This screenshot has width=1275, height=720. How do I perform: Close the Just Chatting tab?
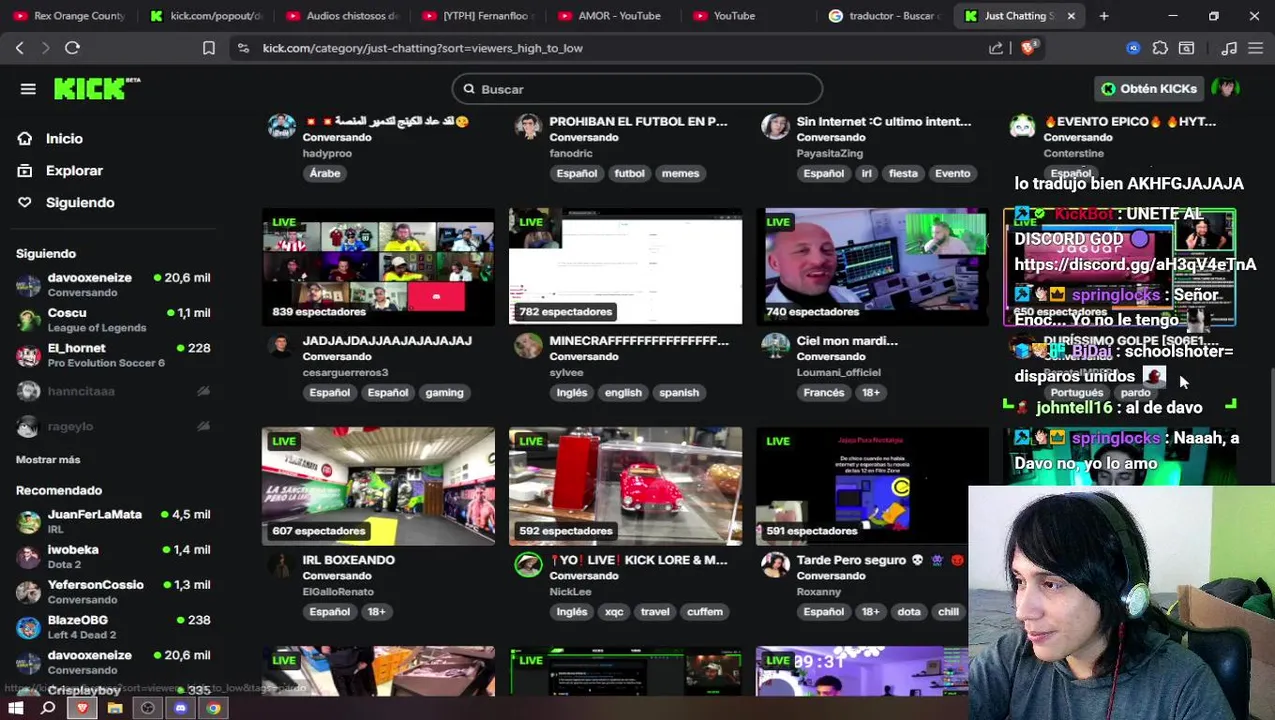pyautogui.click(x=1071, y=16)
